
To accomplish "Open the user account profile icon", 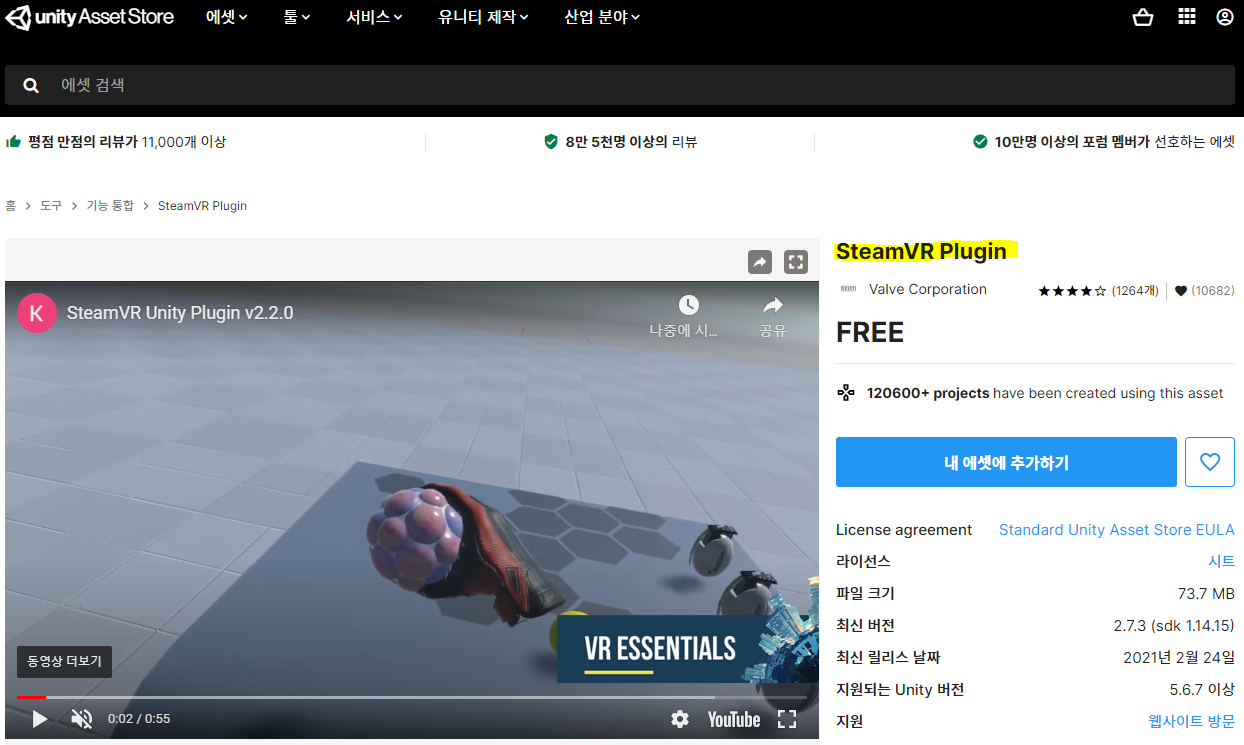I will [1225, 17].
